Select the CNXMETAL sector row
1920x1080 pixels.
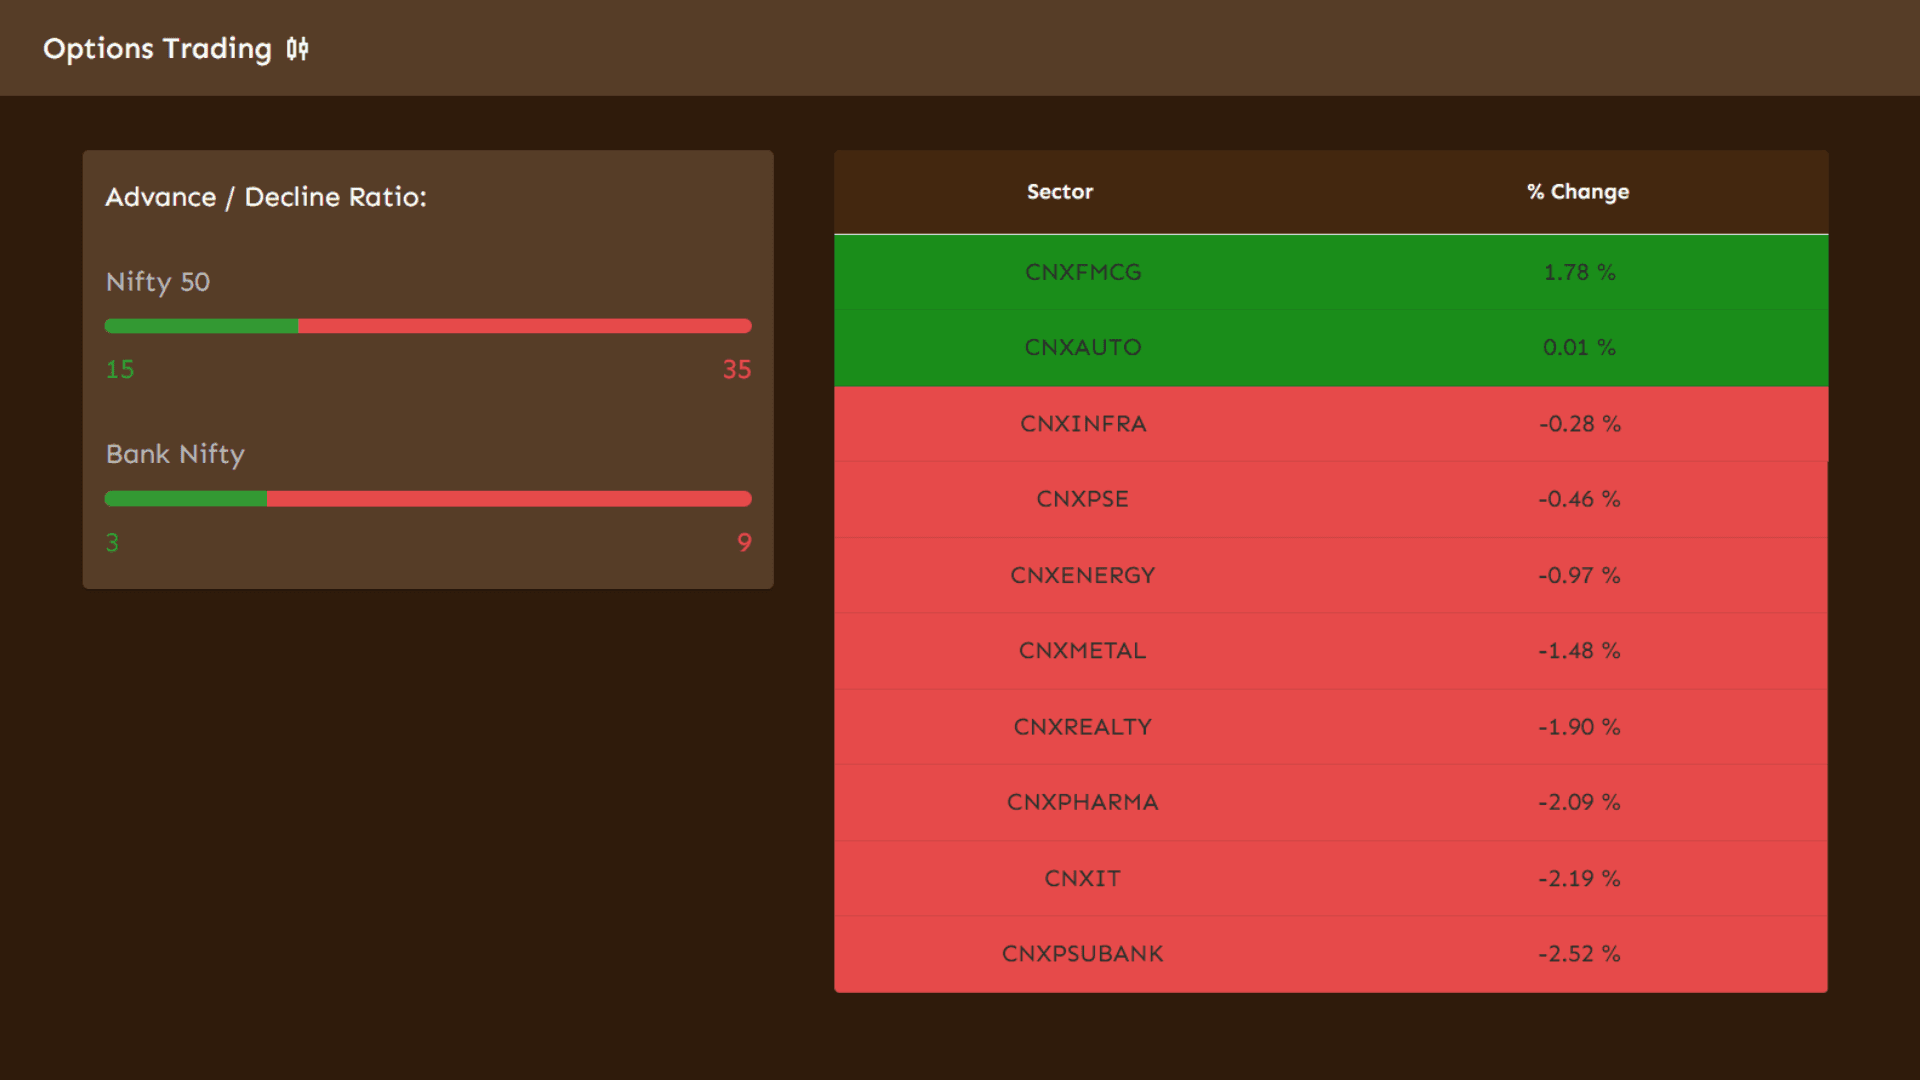tap(1083, 650)
